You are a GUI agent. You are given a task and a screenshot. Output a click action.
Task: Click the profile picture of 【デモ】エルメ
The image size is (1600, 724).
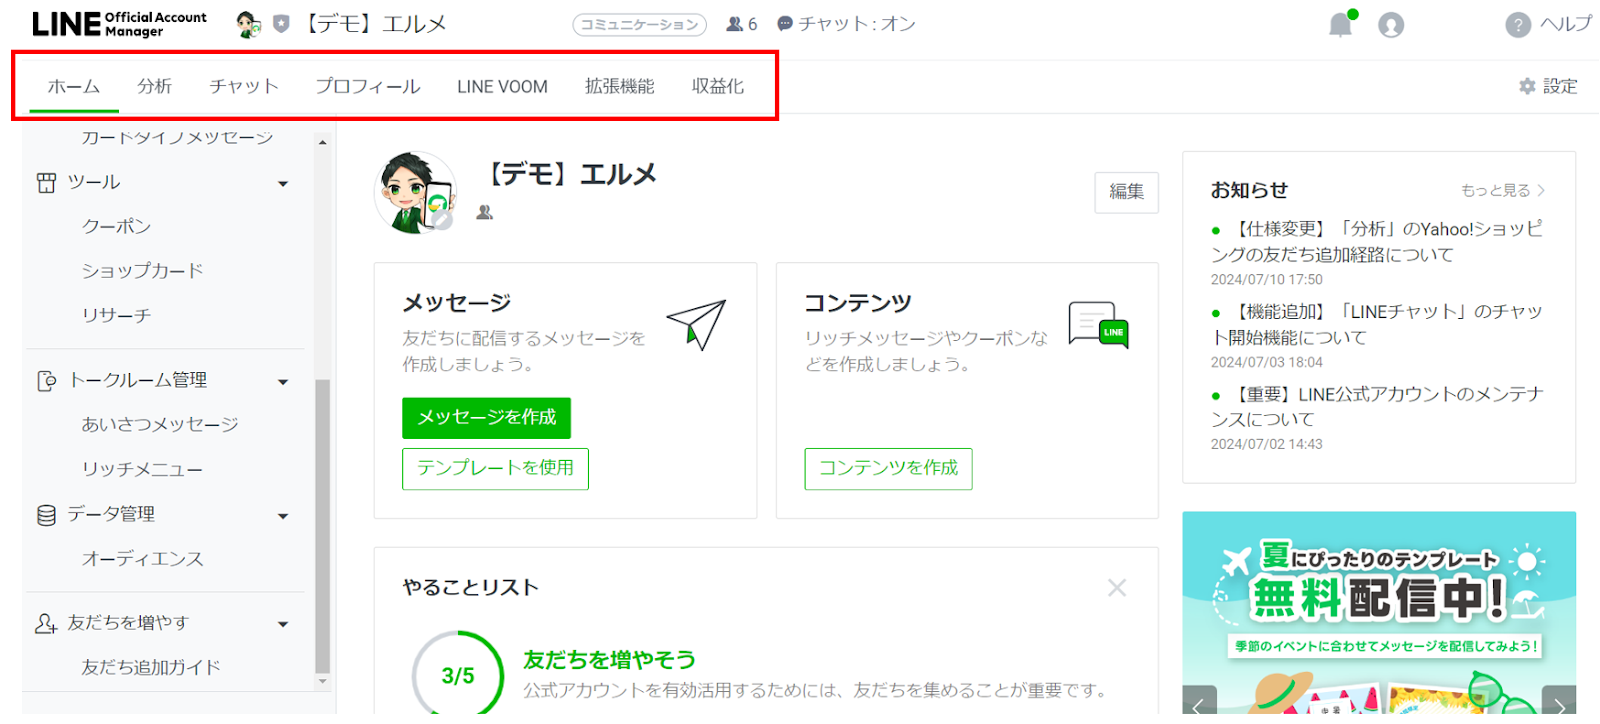coord(416,192)
